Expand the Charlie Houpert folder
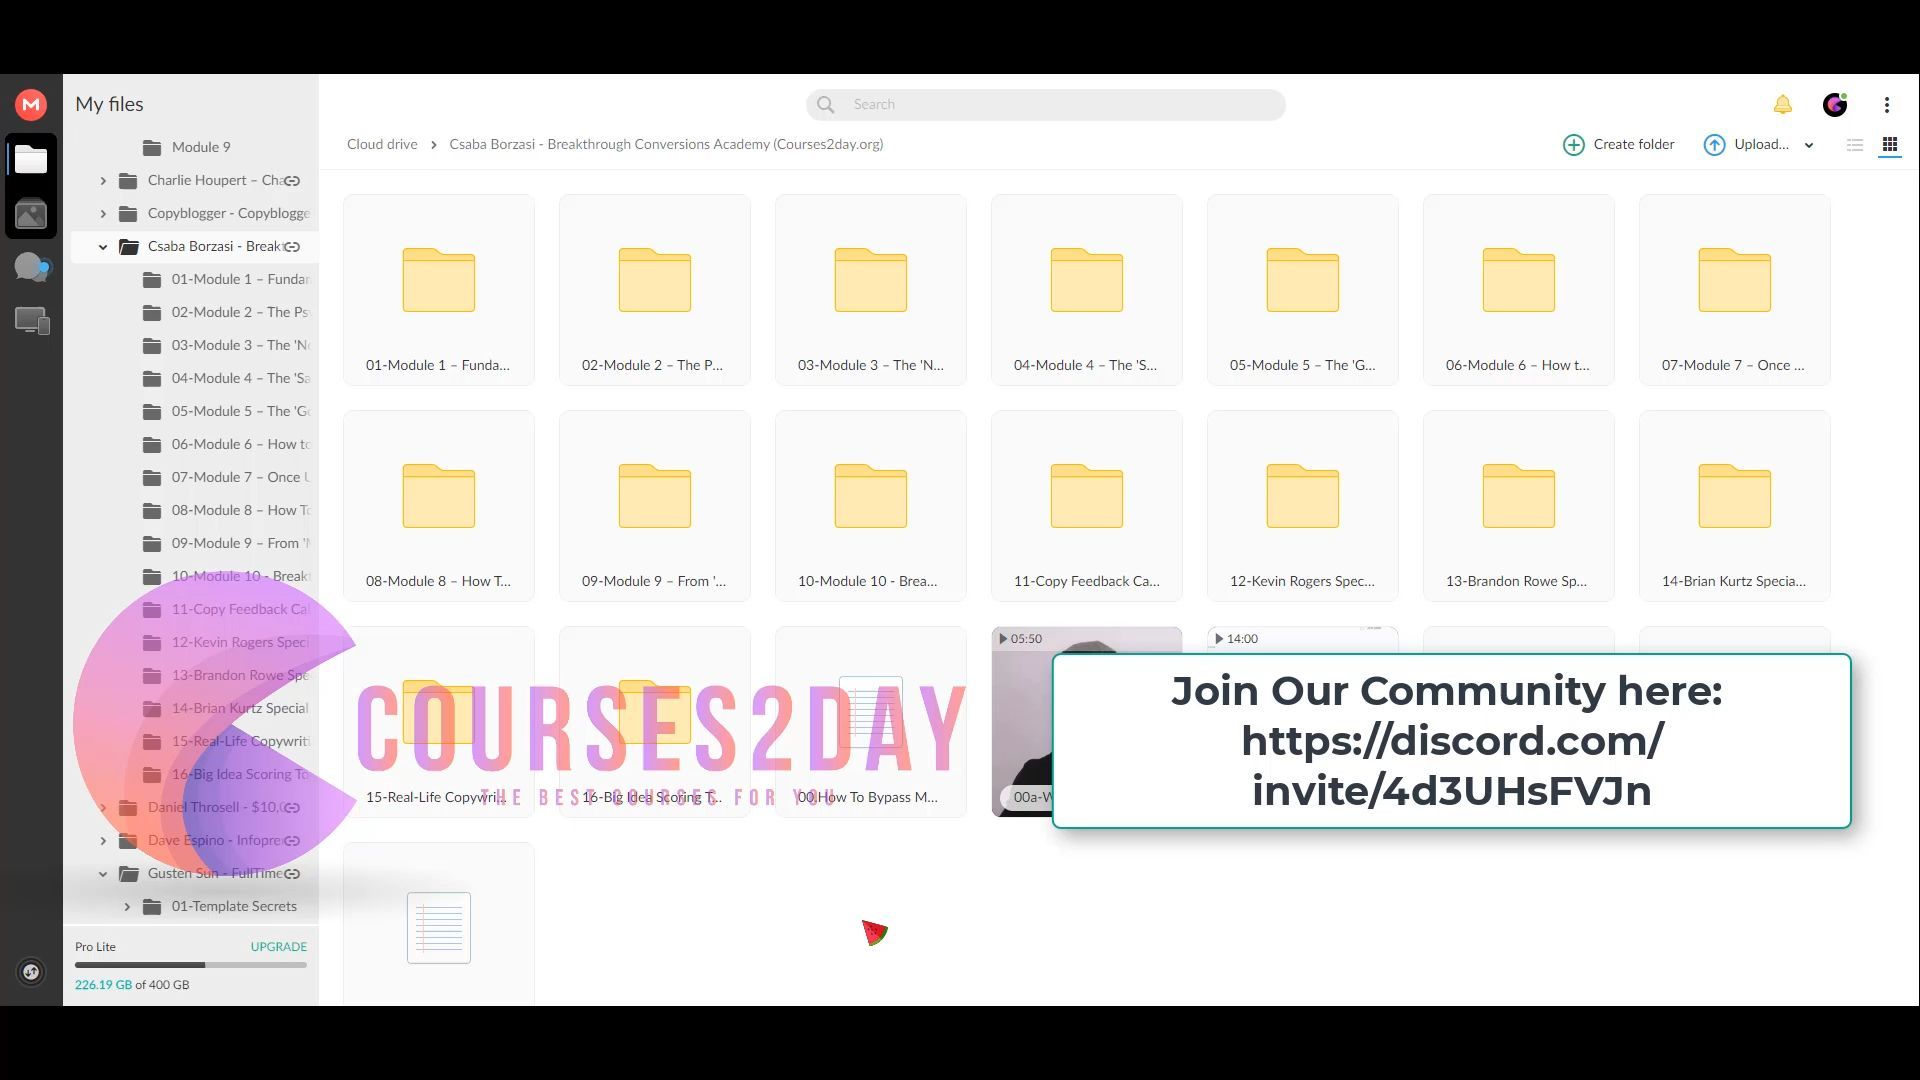The image size is (1920, 1080). pos(103,181)
